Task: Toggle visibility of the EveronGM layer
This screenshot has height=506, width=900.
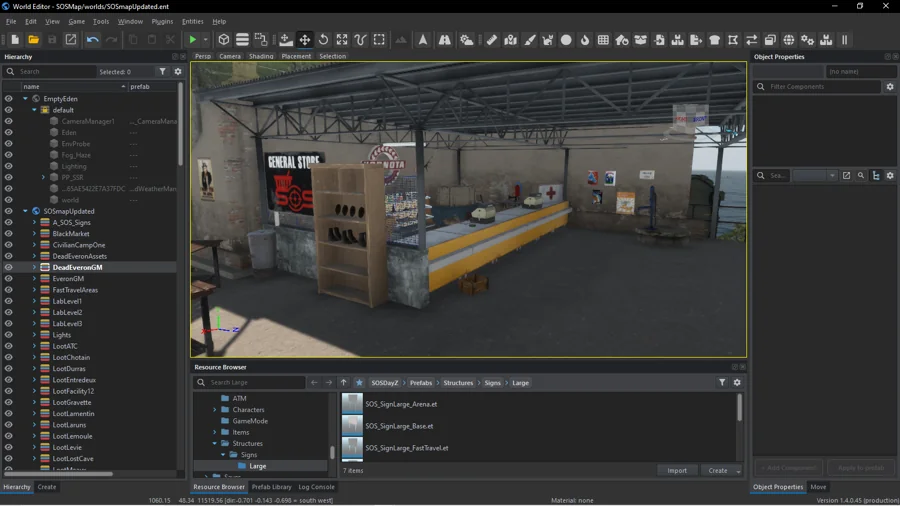Action: coord(9,279)
